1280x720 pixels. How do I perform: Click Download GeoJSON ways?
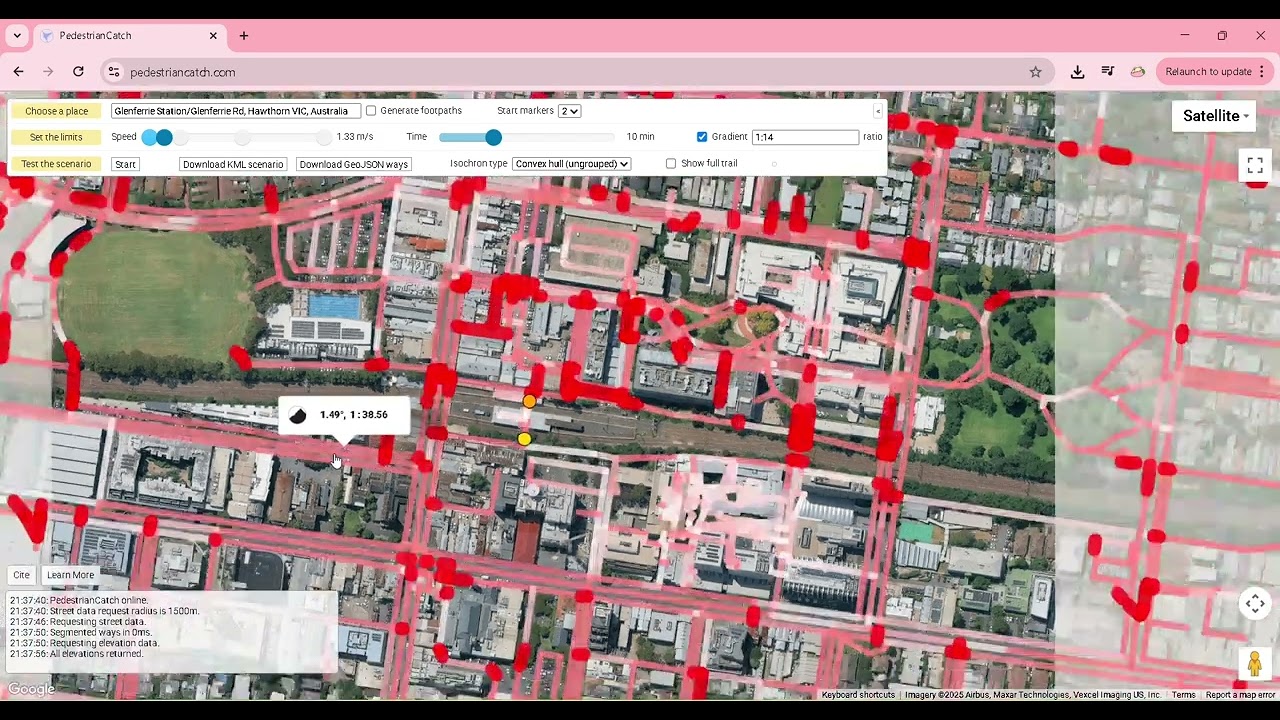353,164
